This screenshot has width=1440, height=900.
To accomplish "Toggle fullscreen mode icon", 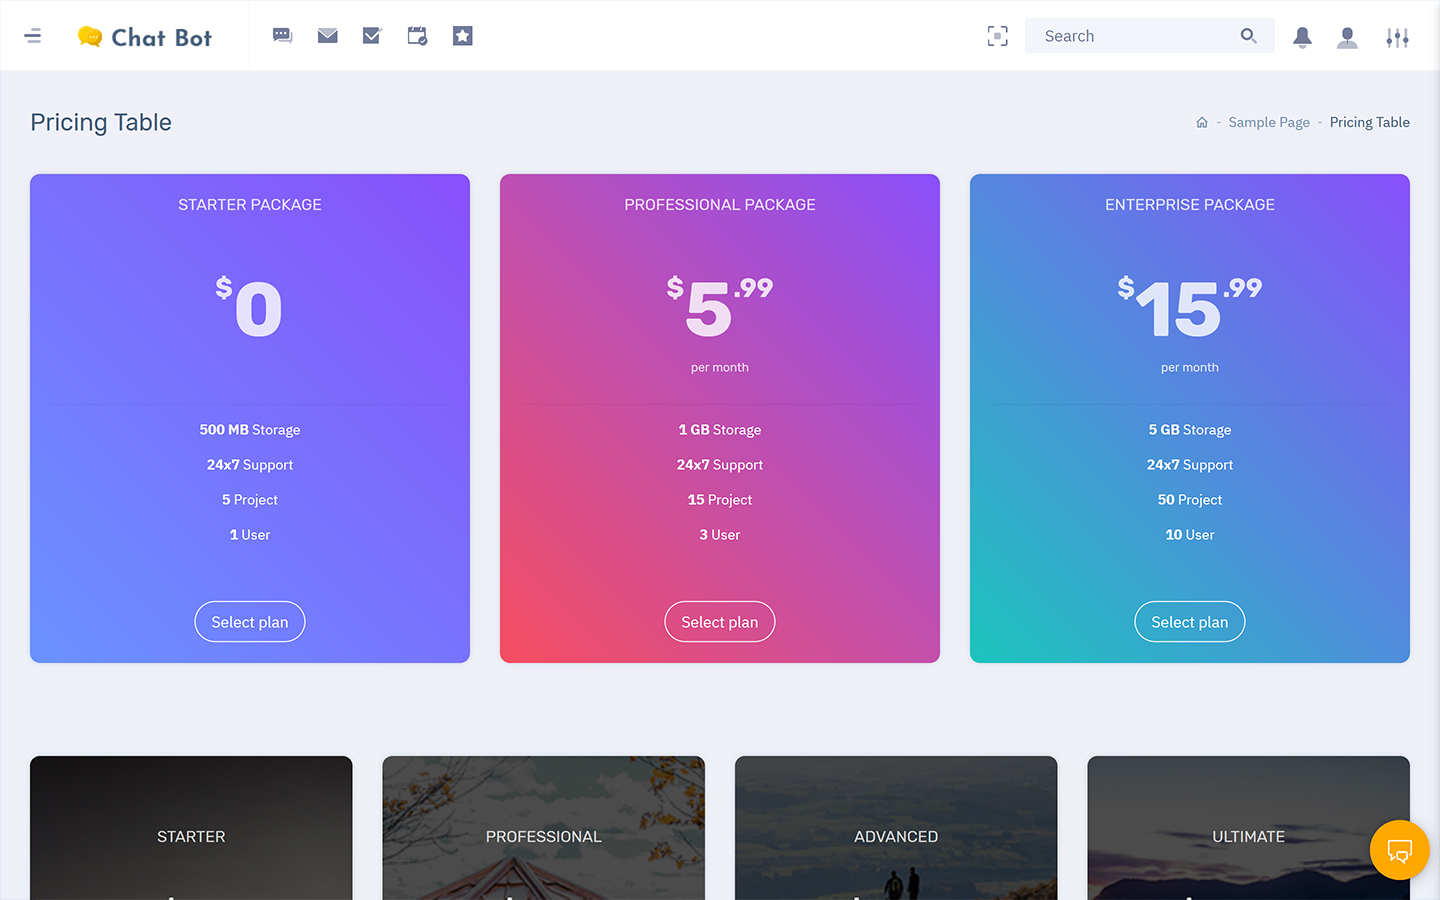I will tap(997, 36).
